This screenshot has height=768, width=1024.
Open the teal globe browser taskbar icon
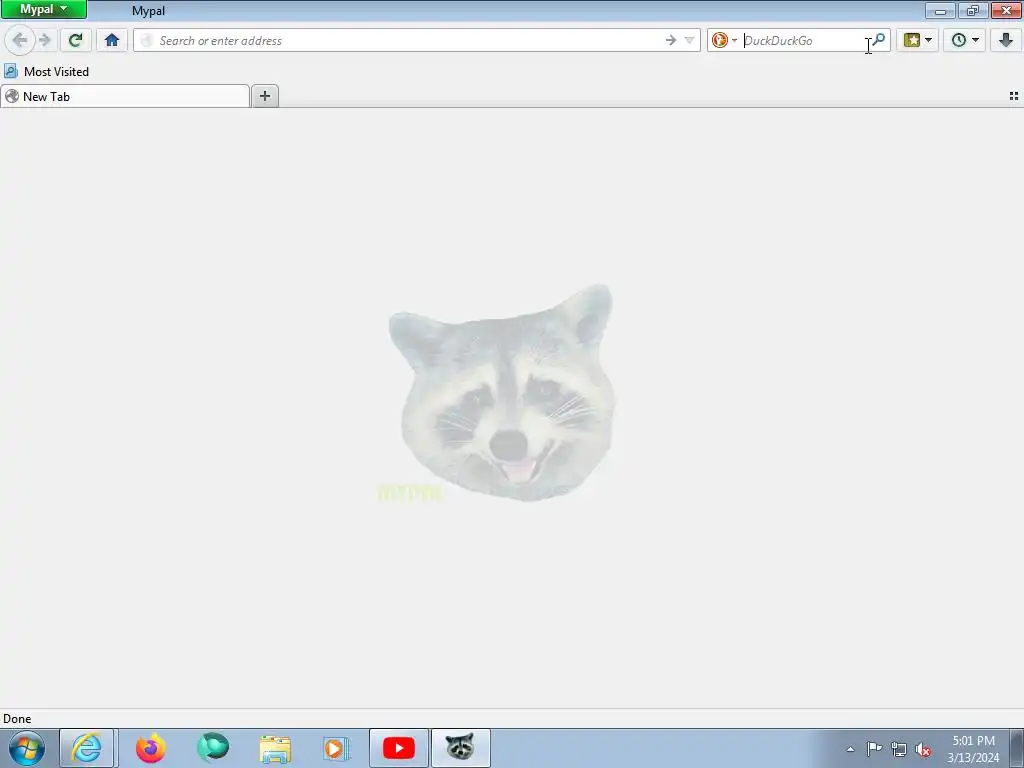(213, 748)
